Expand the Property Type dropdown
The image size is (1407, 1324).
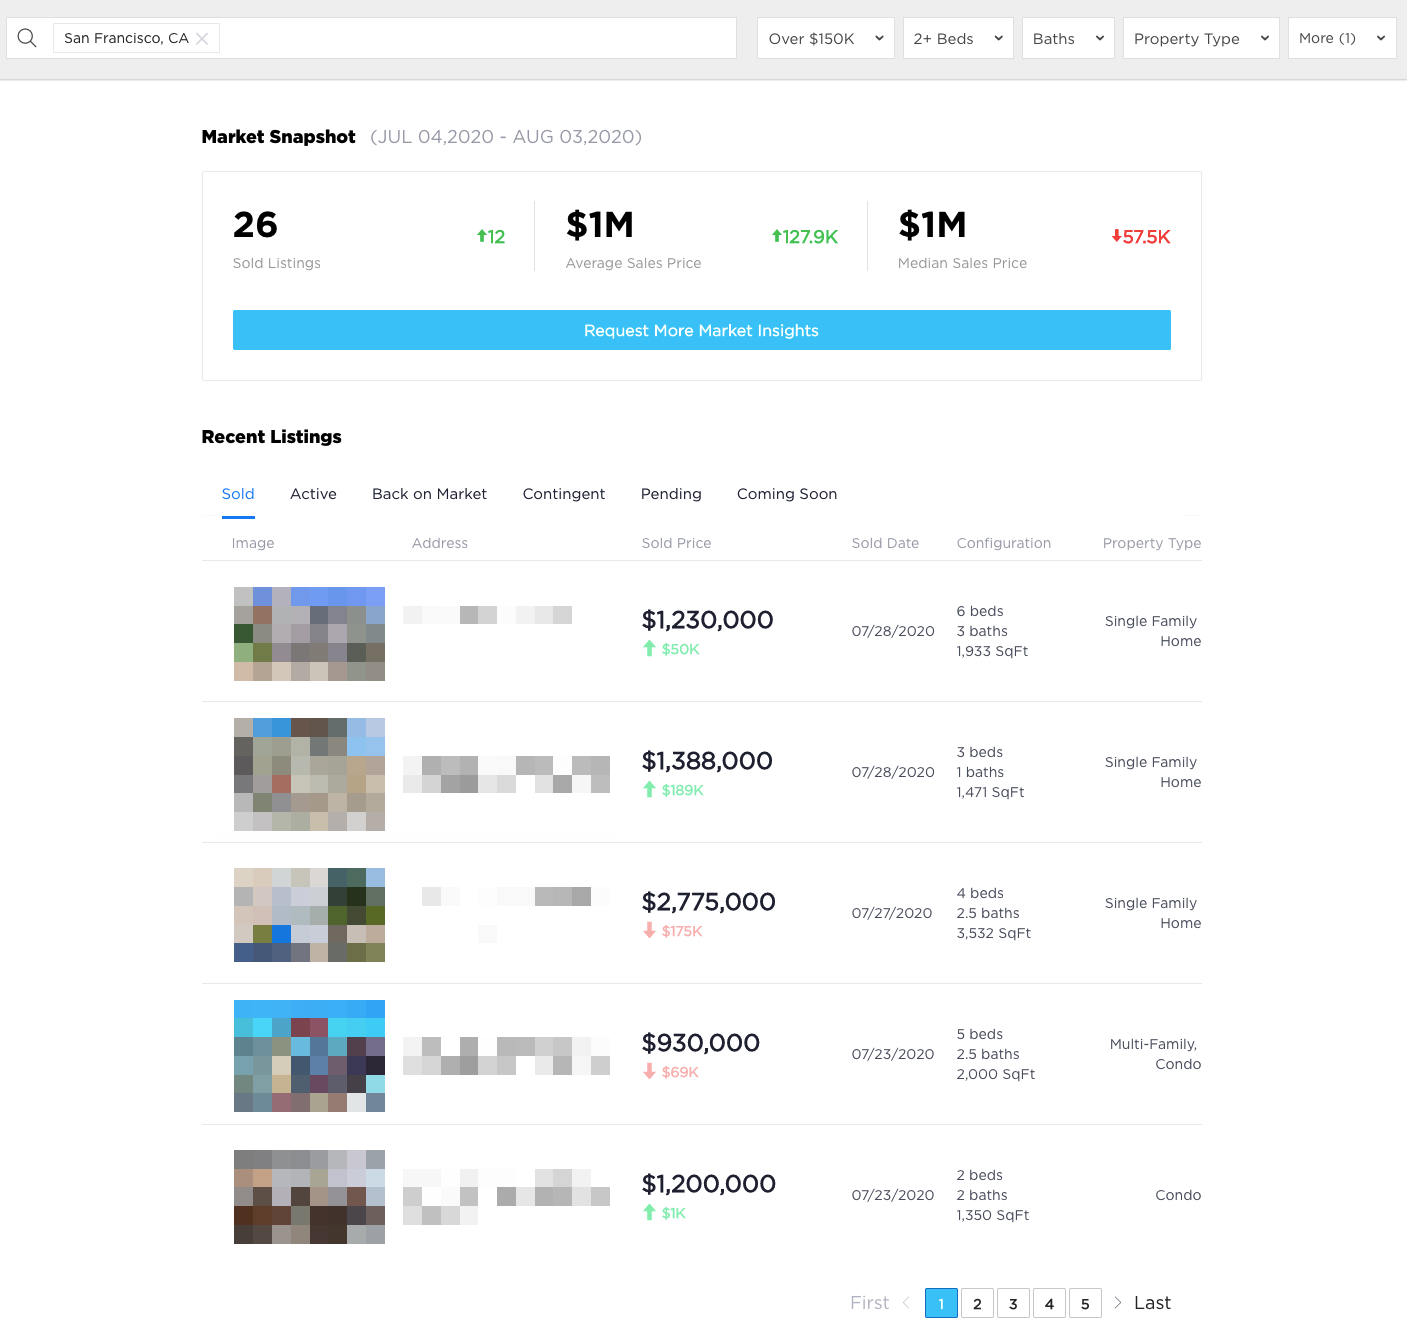coord(1201,38)
